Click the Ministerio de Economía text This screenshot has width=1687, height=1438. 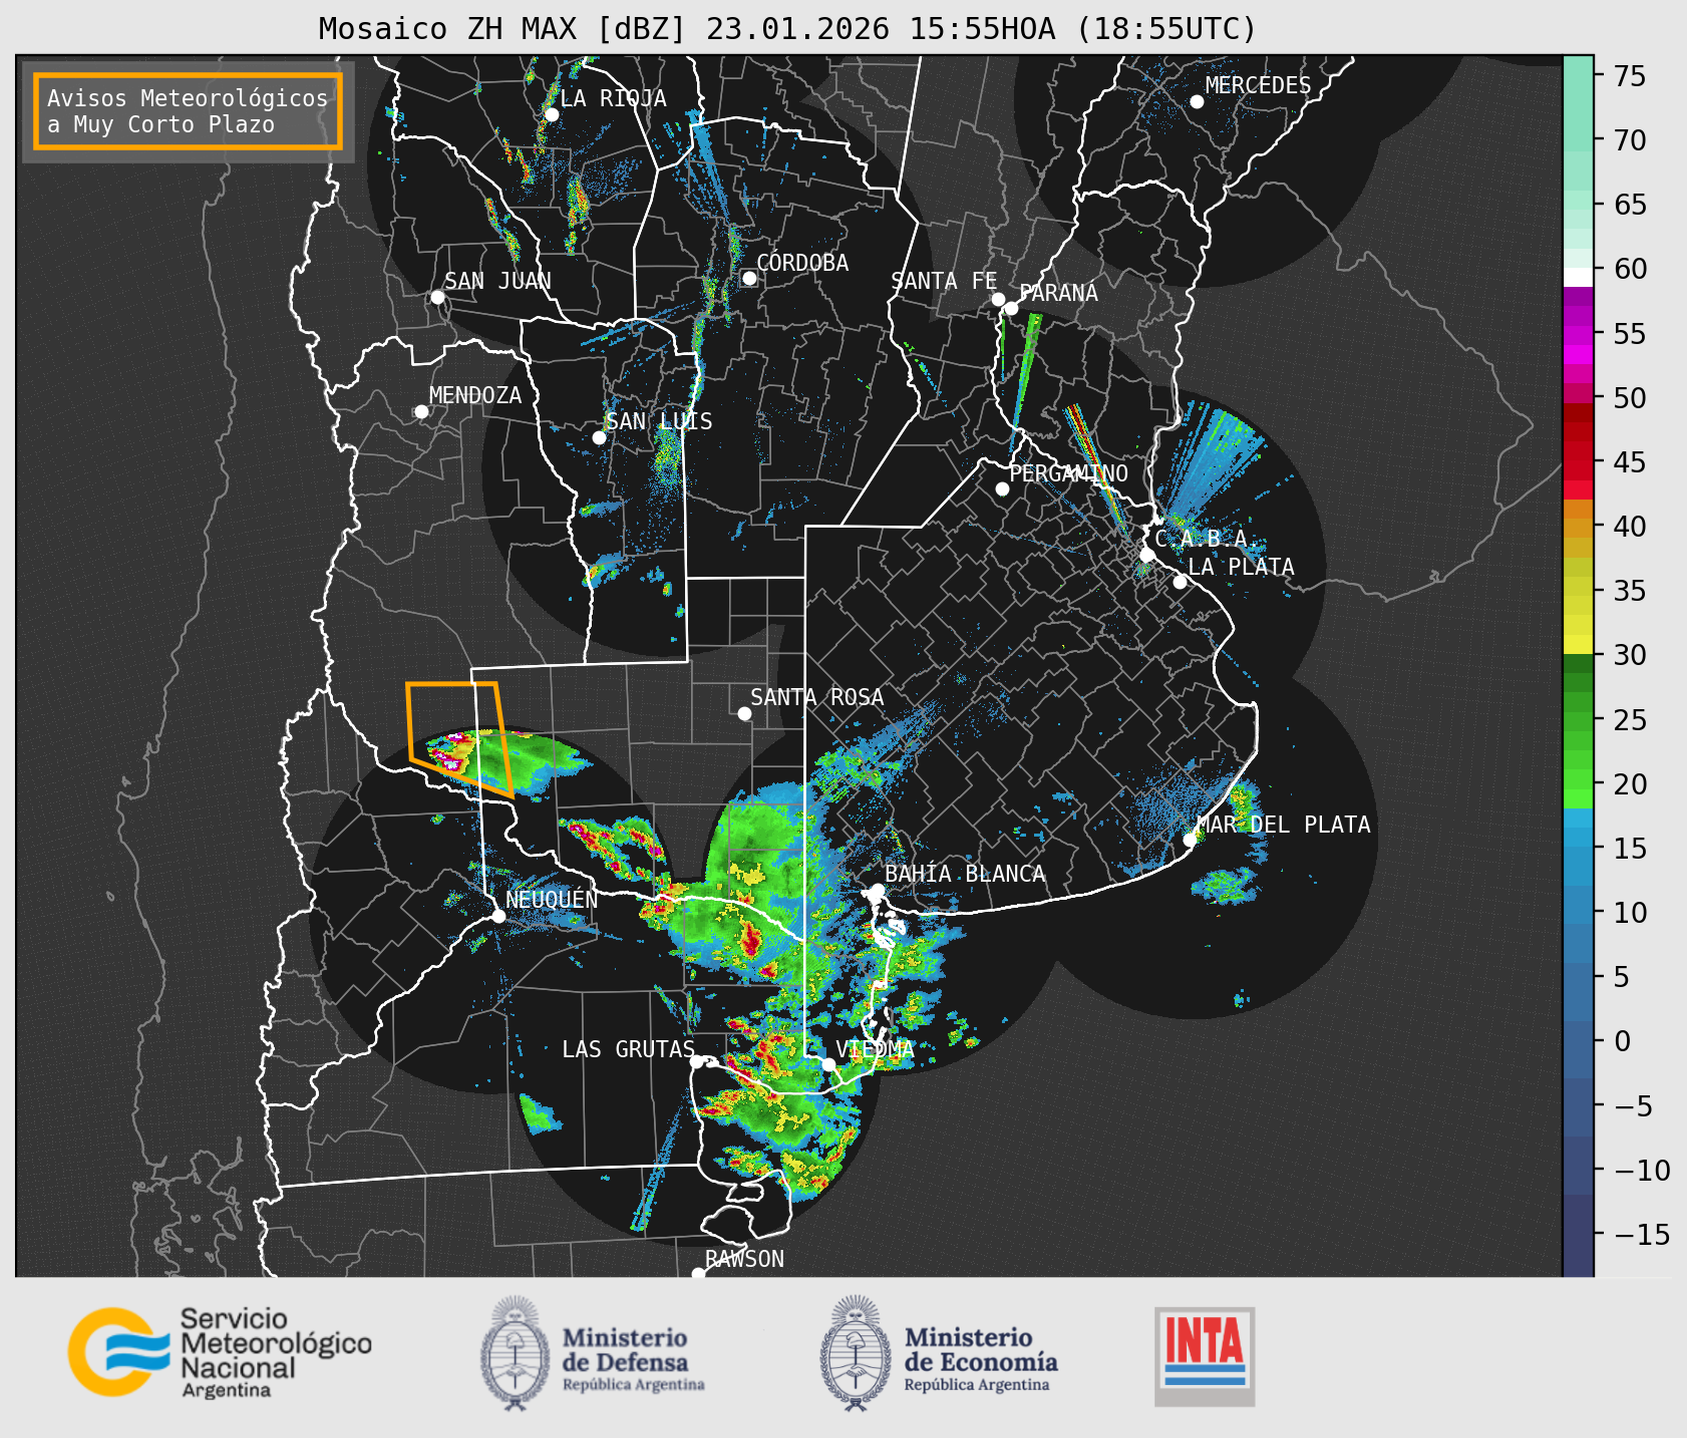pyautogui.click(x=981, y=1358)
